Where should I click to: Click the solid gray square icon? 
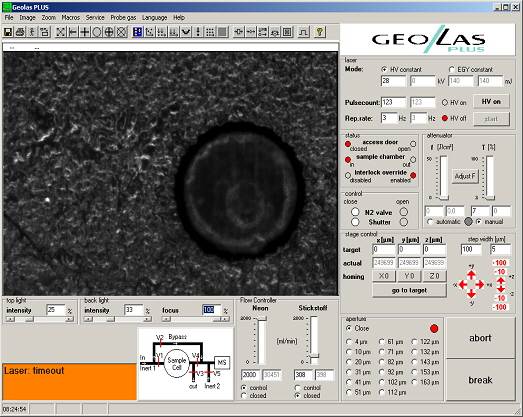coord(222,32)
